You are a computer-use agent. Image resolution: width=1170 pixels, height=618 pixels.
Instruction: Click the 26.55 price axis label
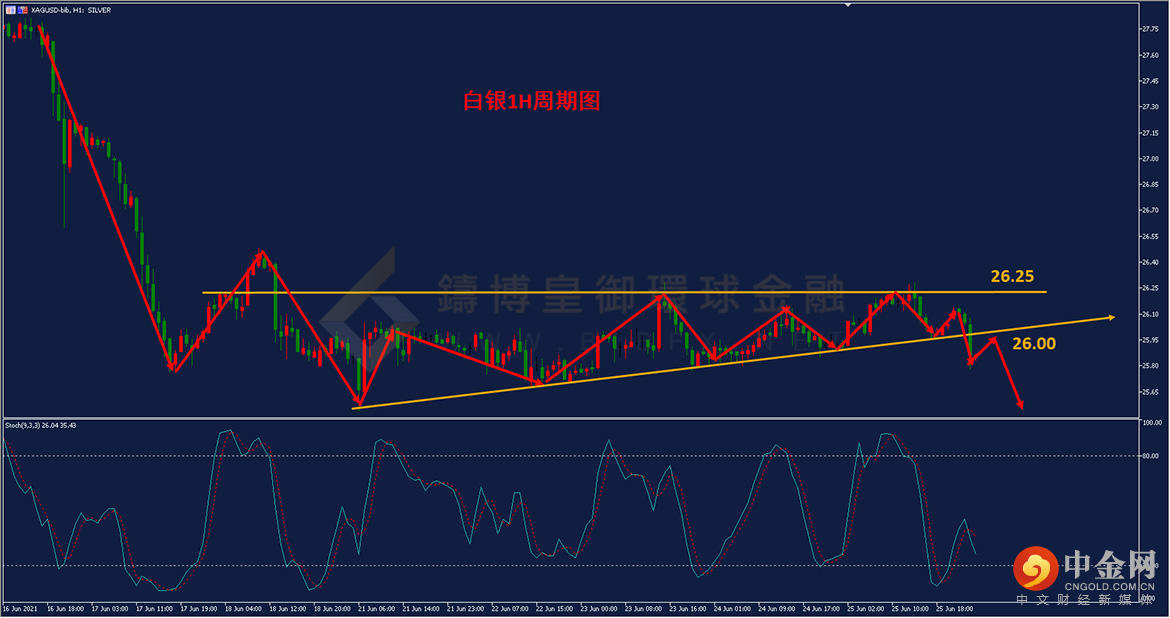click(1150, 236)
